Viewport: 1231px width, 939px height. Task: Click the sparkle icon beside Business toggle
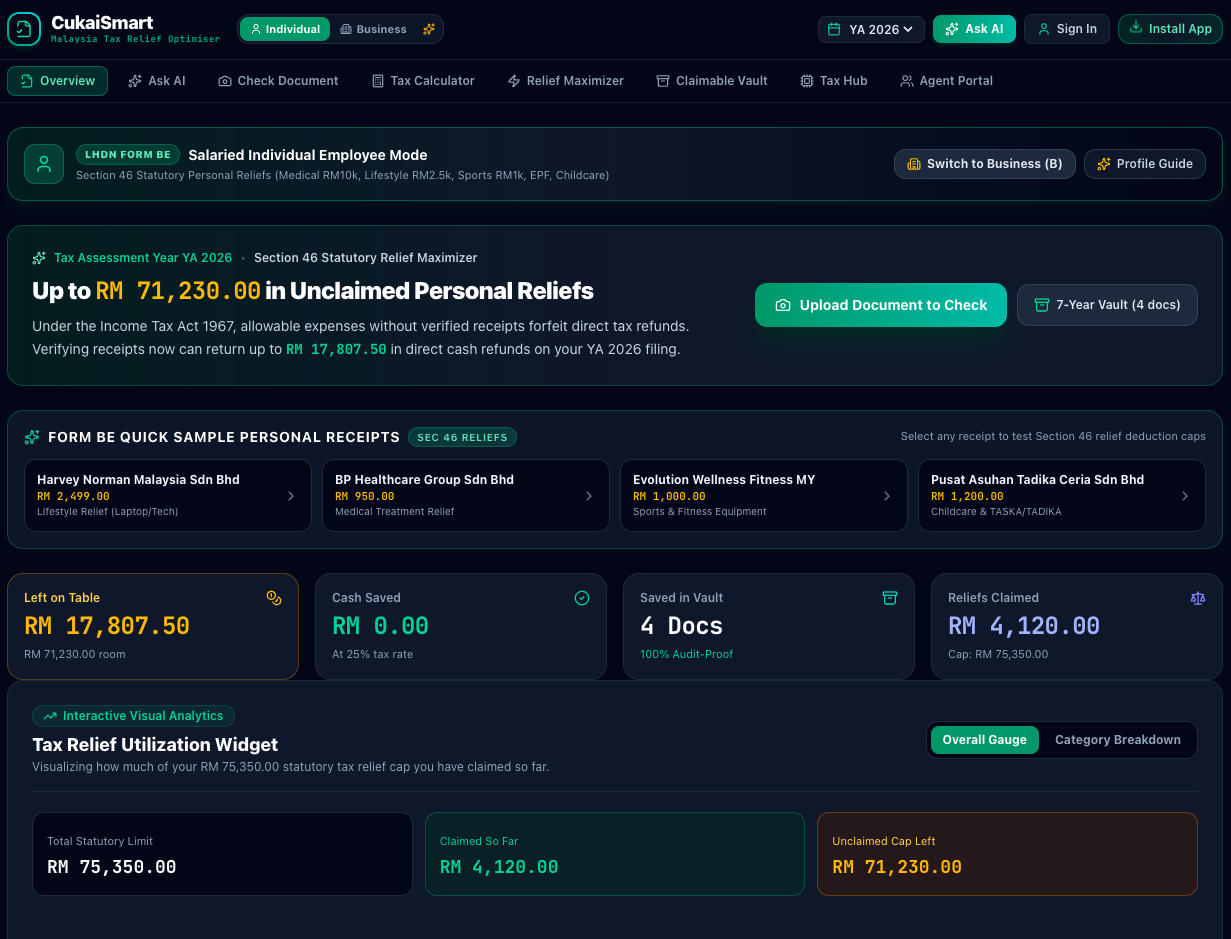click(x=429, y=29)
